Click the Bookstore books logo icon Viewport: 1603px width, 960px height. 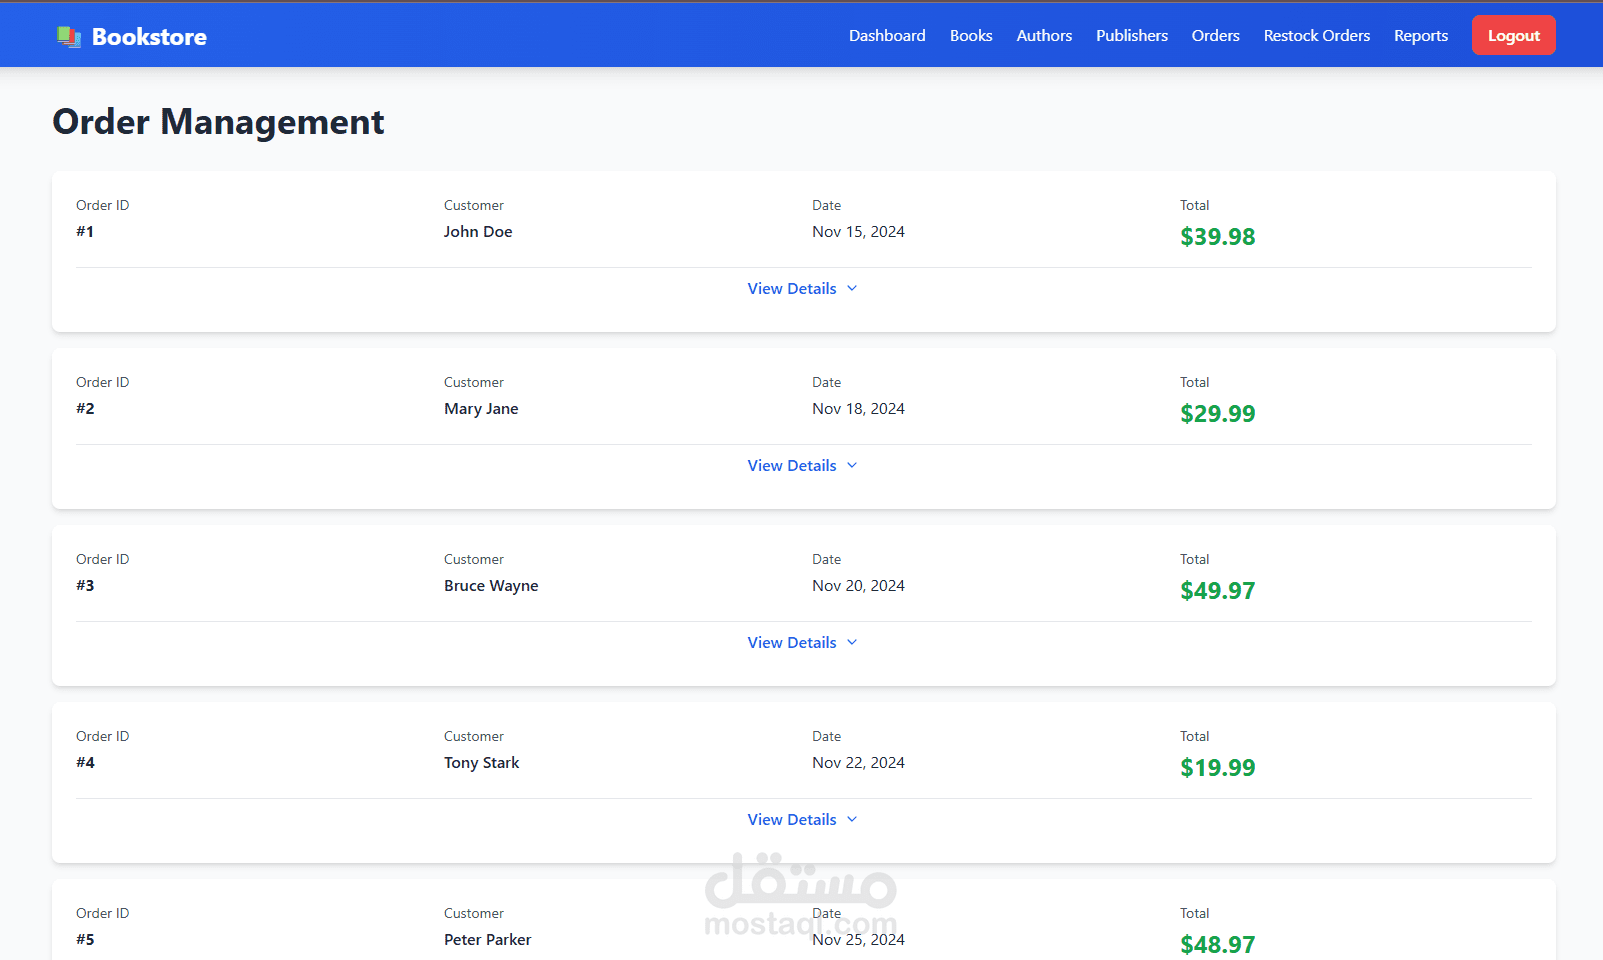69,37
